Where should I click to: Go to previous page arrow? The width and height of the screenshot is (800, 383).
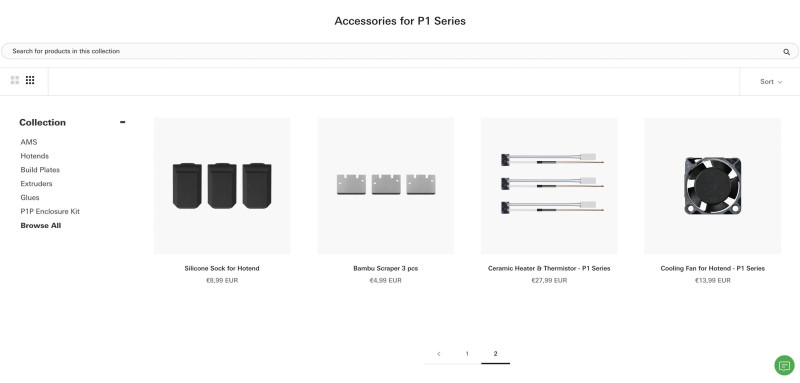point(439,353)
